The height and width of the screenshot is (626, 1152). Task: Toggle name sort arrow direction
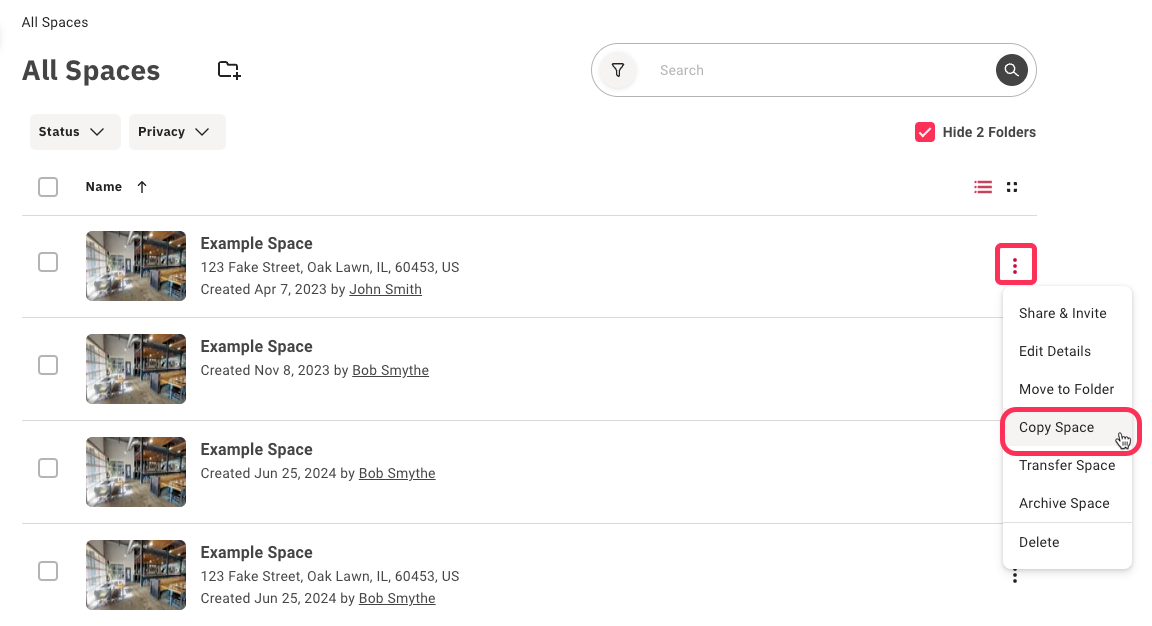tap(142, 187)
